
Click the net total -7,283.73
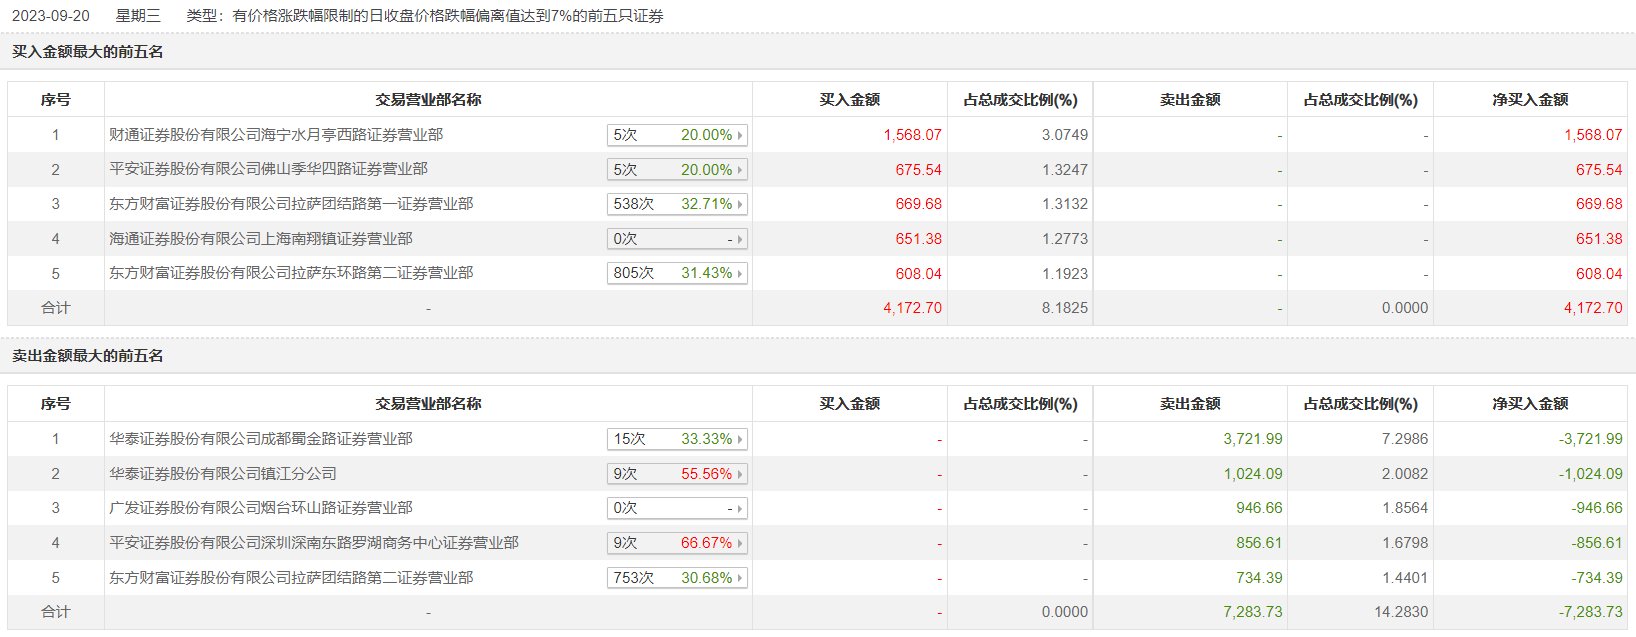coord(1590,612)
